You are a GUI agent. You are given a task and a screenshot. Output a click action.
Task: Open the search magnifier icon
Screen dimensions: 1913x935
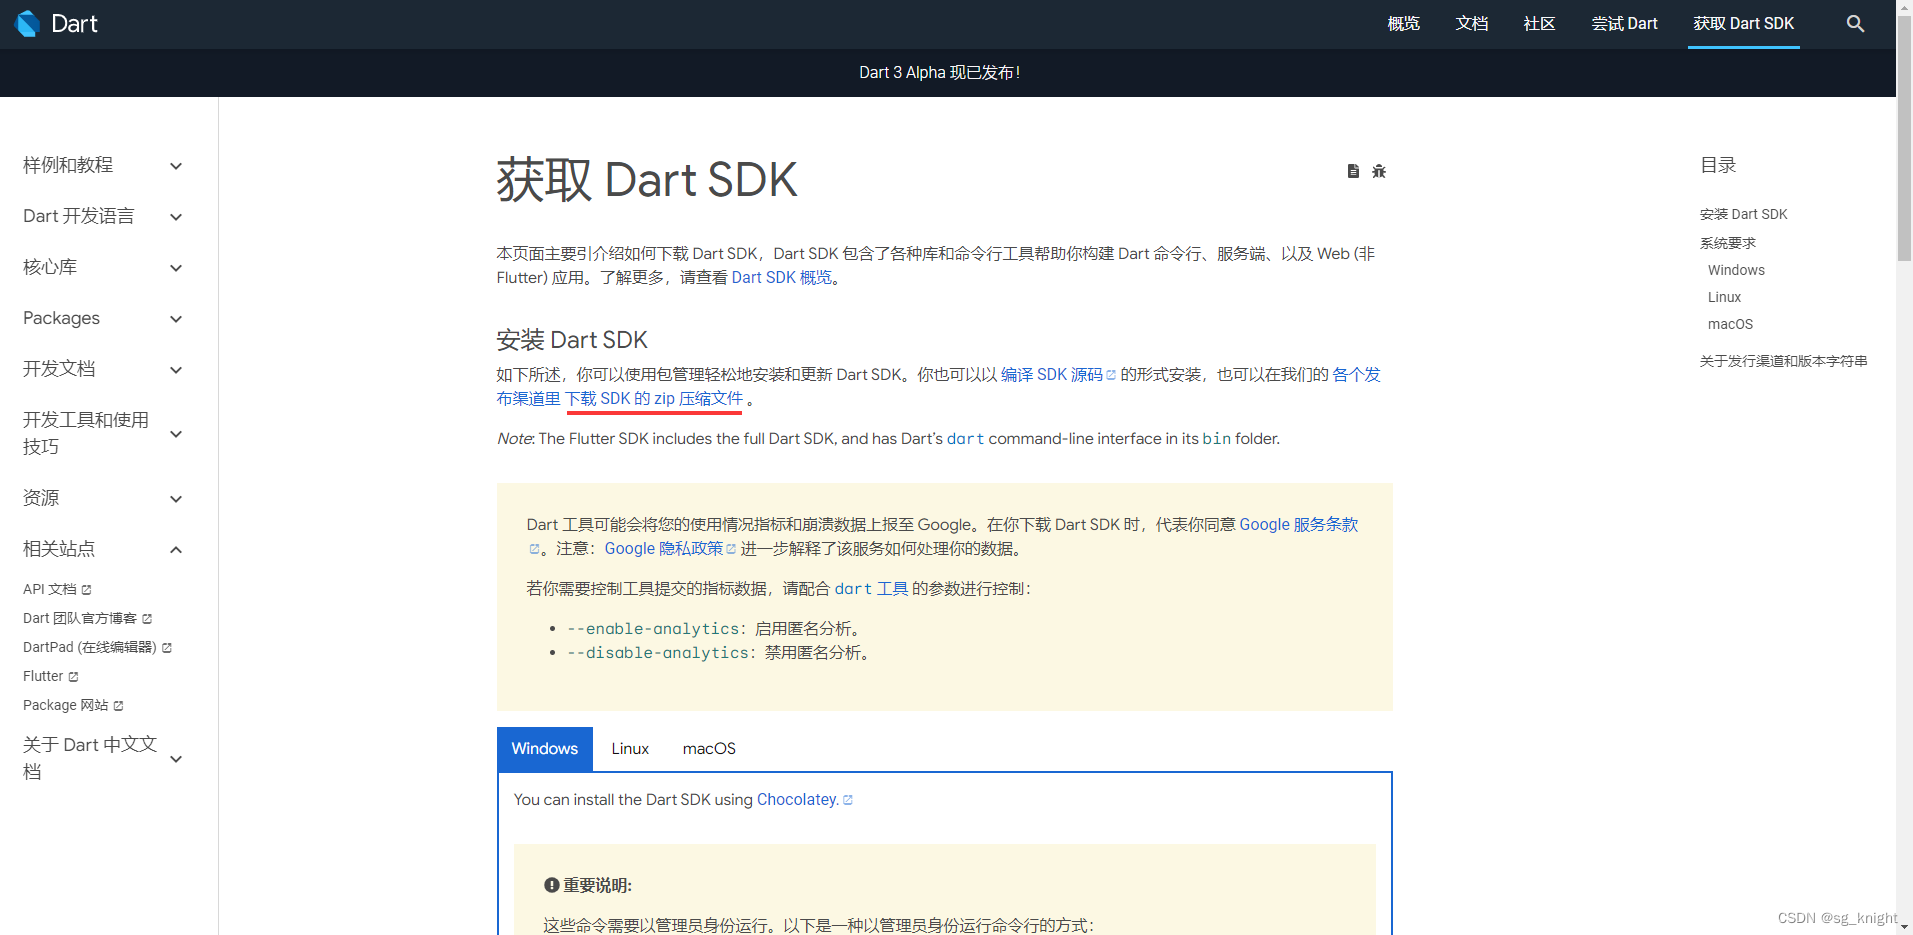click(1855, 23)
